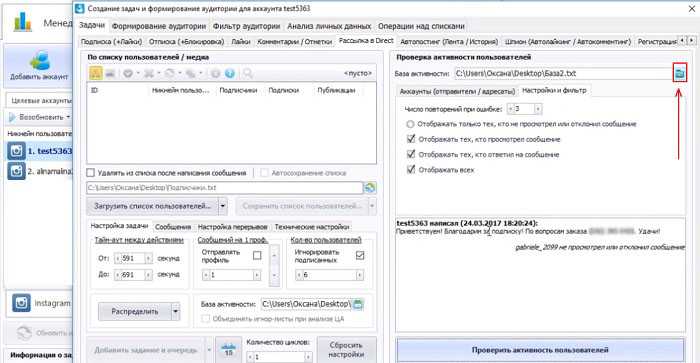
Task: Untick the Игнорировать подписанных checkbox
Action: pyautogui.click(x=360, y=255)
